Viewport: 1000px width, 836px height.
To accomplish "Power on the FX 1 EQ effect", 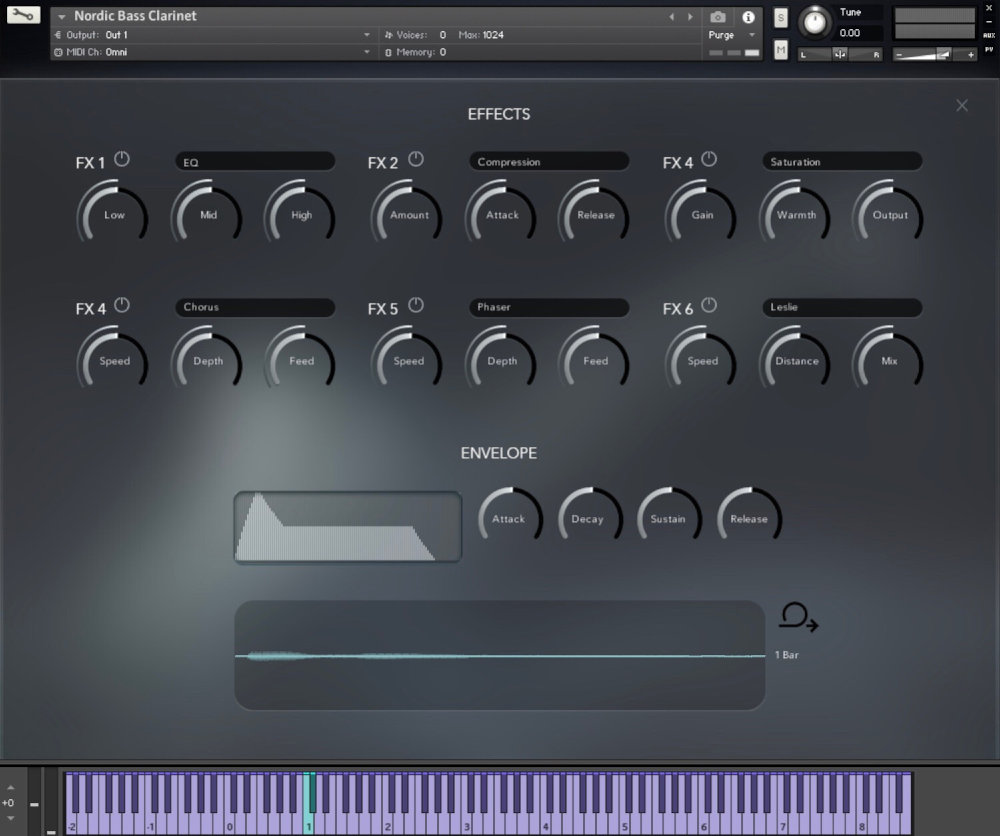I will (x=120, y=158).
